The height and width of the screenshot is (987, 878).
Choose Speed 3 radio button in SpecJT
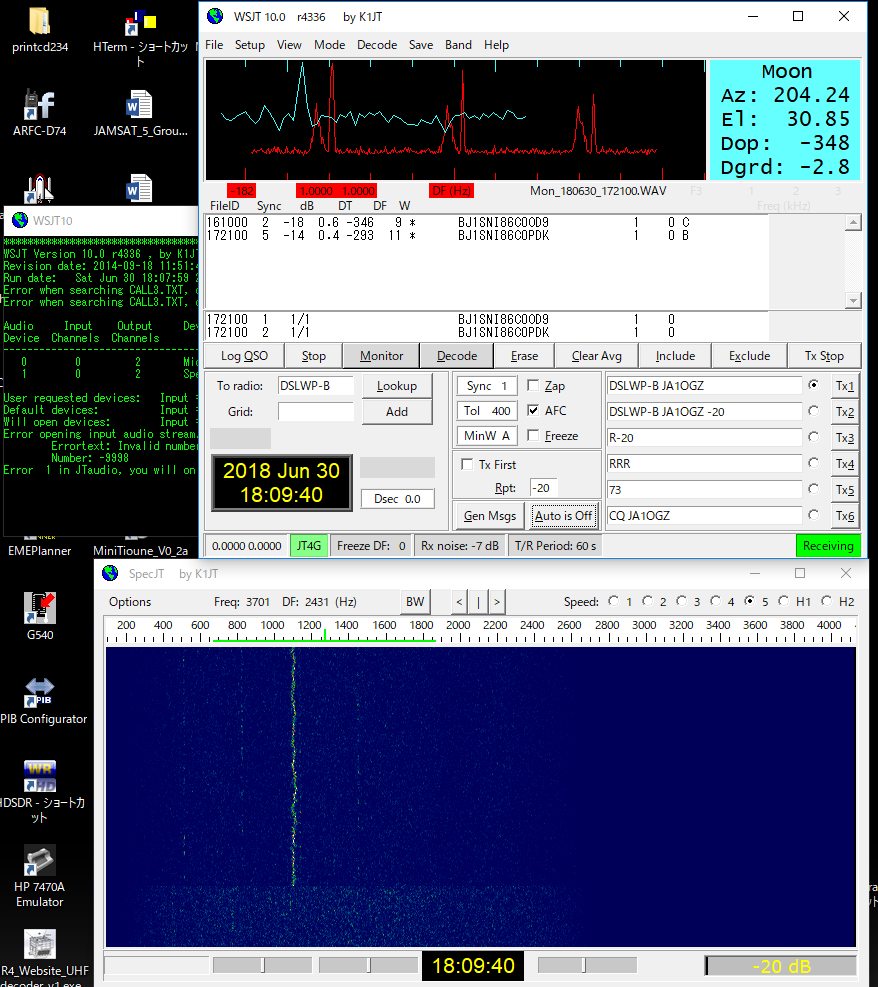click(x=682, y=601)
